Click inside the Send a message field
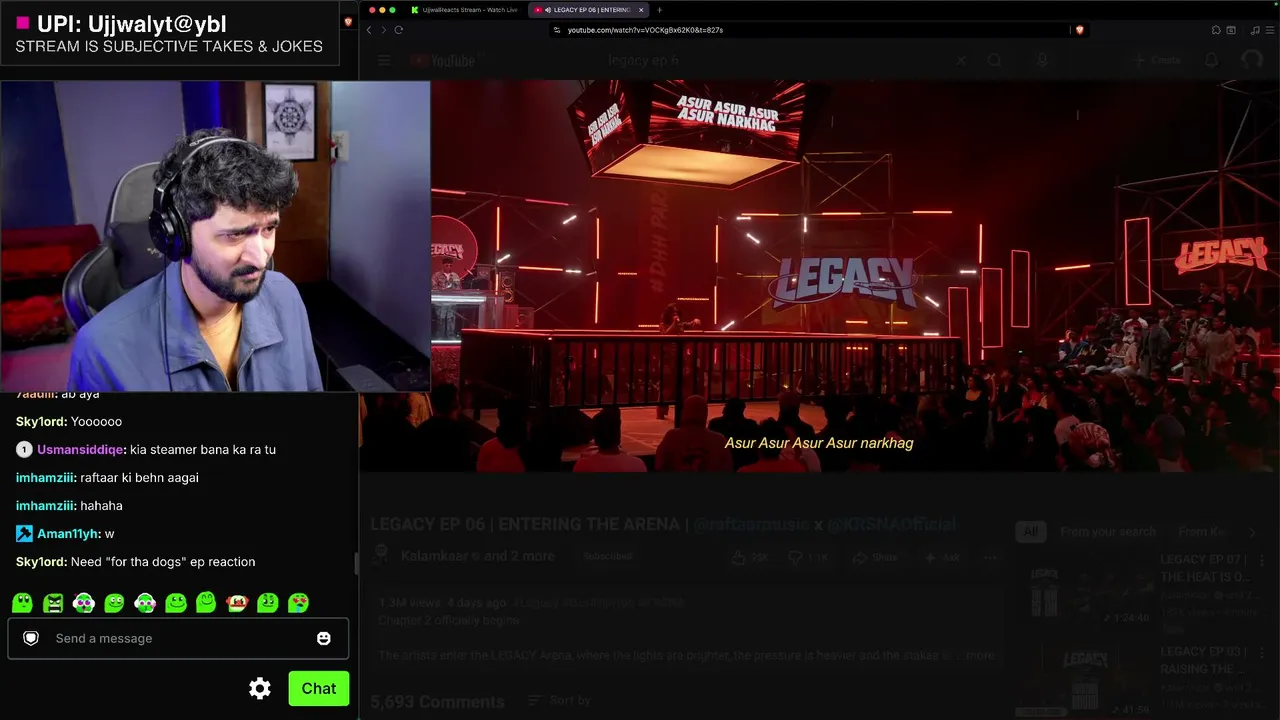The width and height of the screenshot is (1280, 720). [178, 638]
